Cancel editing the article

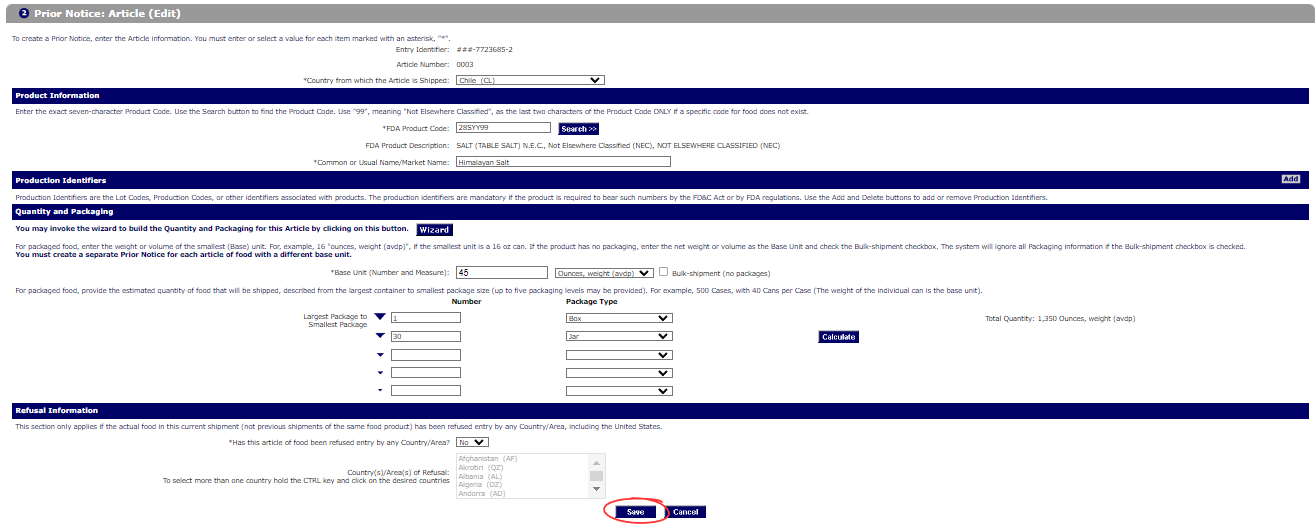(685, 512)
